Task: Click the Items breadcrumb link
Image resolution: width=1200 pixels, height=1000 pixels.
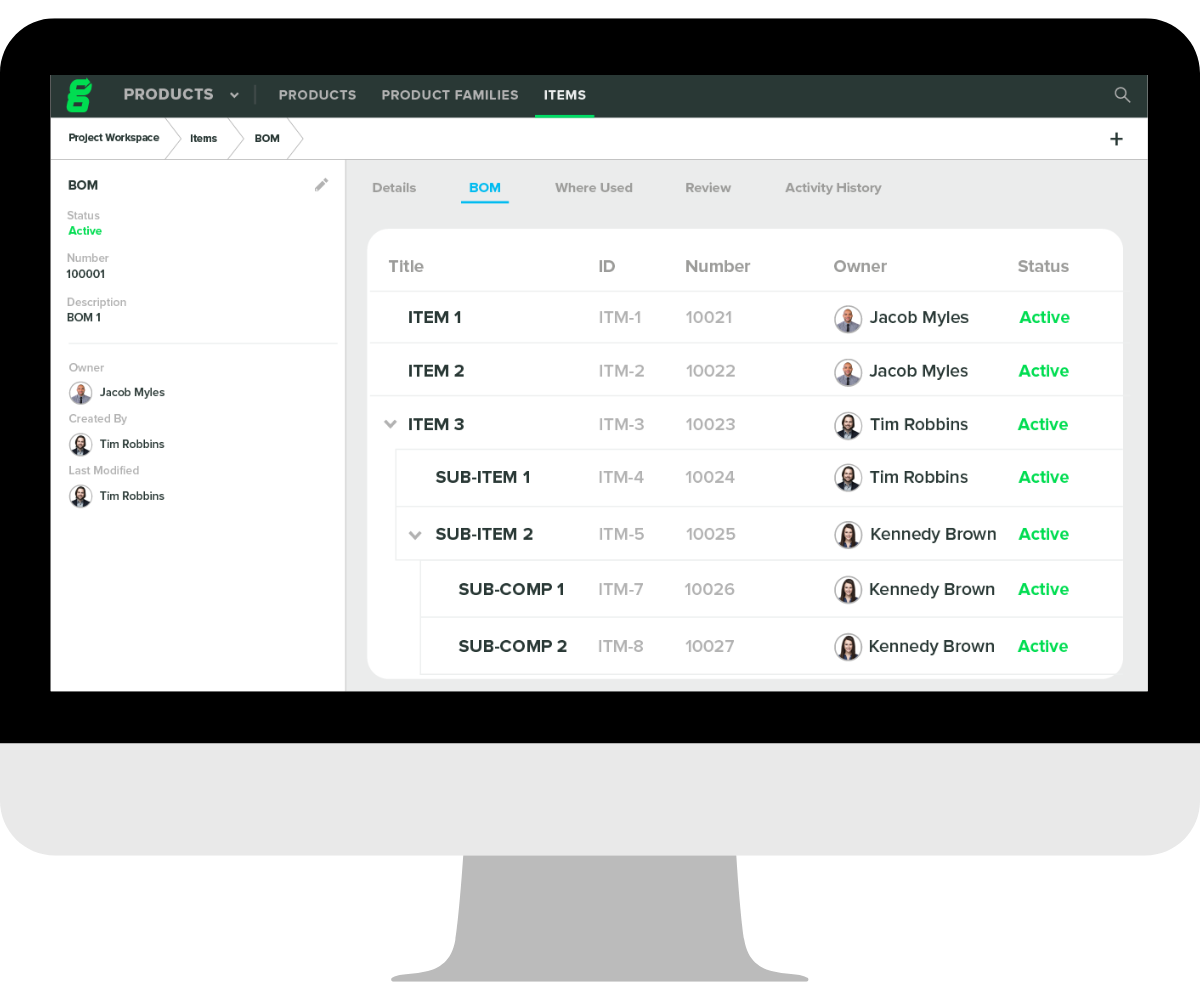Action: (203, 138)
